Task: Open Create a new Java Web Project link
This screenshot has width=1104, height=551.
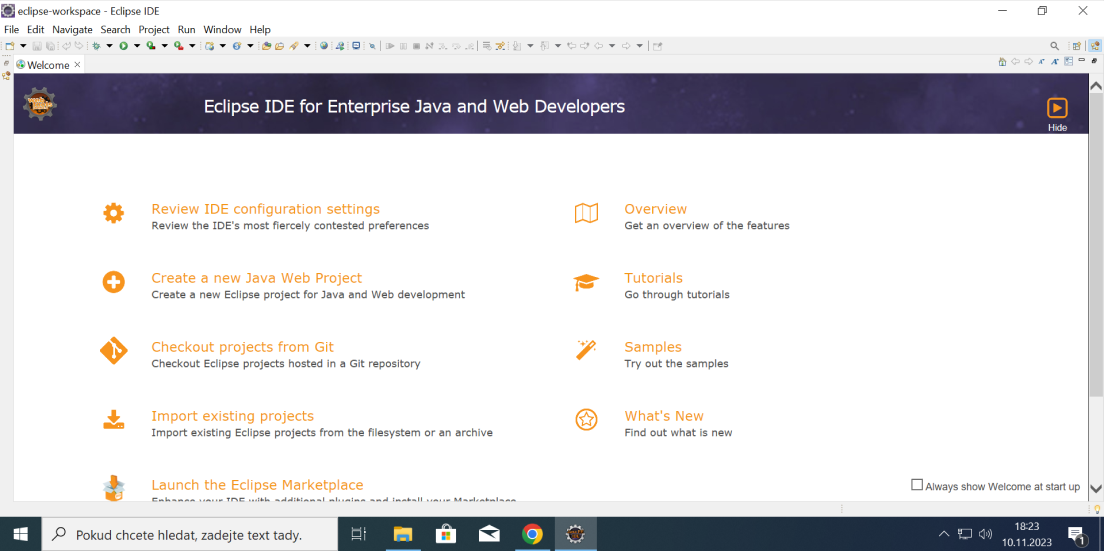Action: 256,278
